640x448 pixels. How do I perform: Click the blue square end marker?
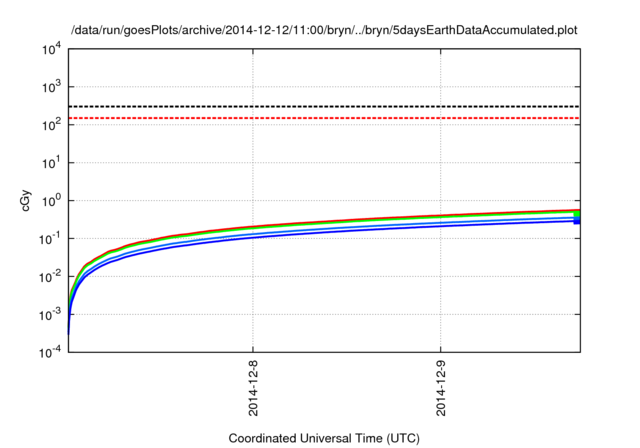pyautogui.click(x=577, y=221)
